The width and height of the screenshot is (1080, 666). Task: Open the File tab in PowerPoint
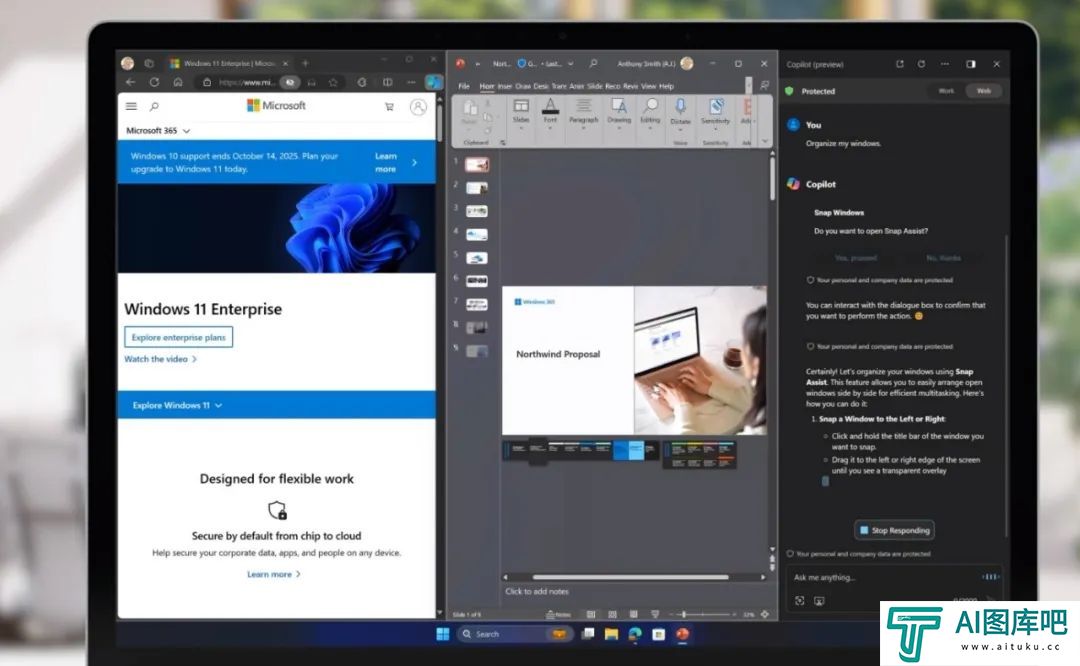tap(464, 86)
